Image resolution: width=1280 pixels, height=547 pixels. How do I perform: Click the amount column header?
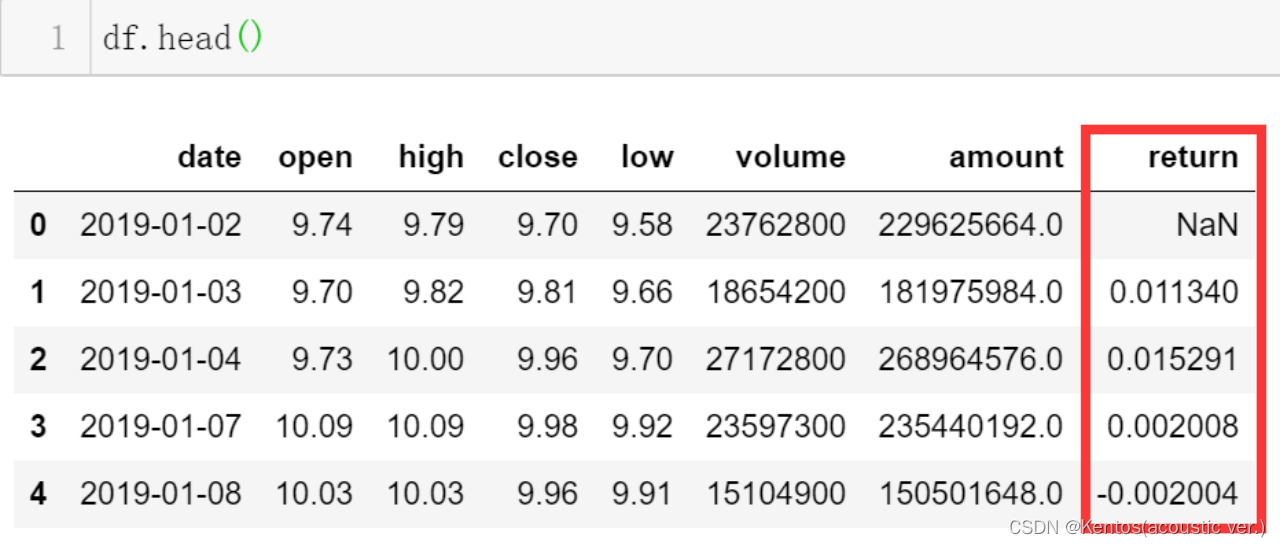pyautogui.click(x=1006, y=157)
